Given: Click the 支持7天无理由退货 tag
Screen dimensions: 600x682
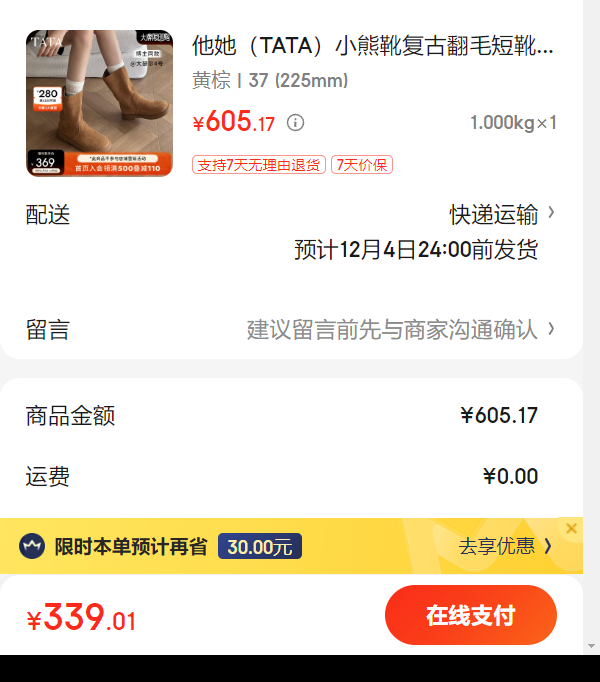Looking at the screenshot, I should (x=259, y=165).
